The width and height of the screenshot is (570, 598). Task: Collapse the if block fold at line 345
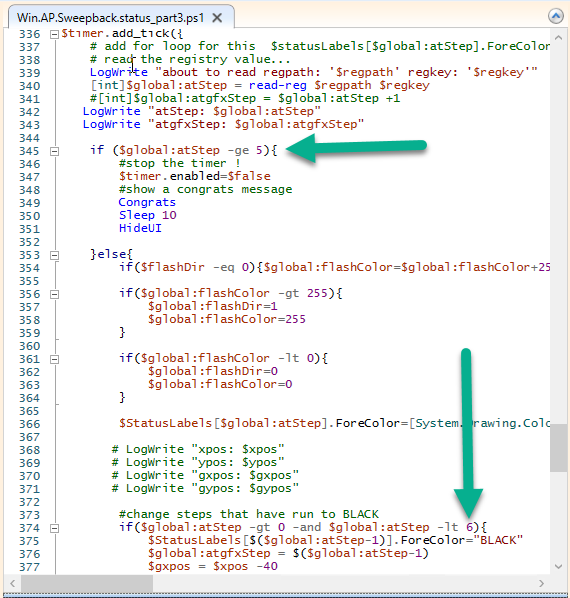pyautogui.click(x=55, y=151)
